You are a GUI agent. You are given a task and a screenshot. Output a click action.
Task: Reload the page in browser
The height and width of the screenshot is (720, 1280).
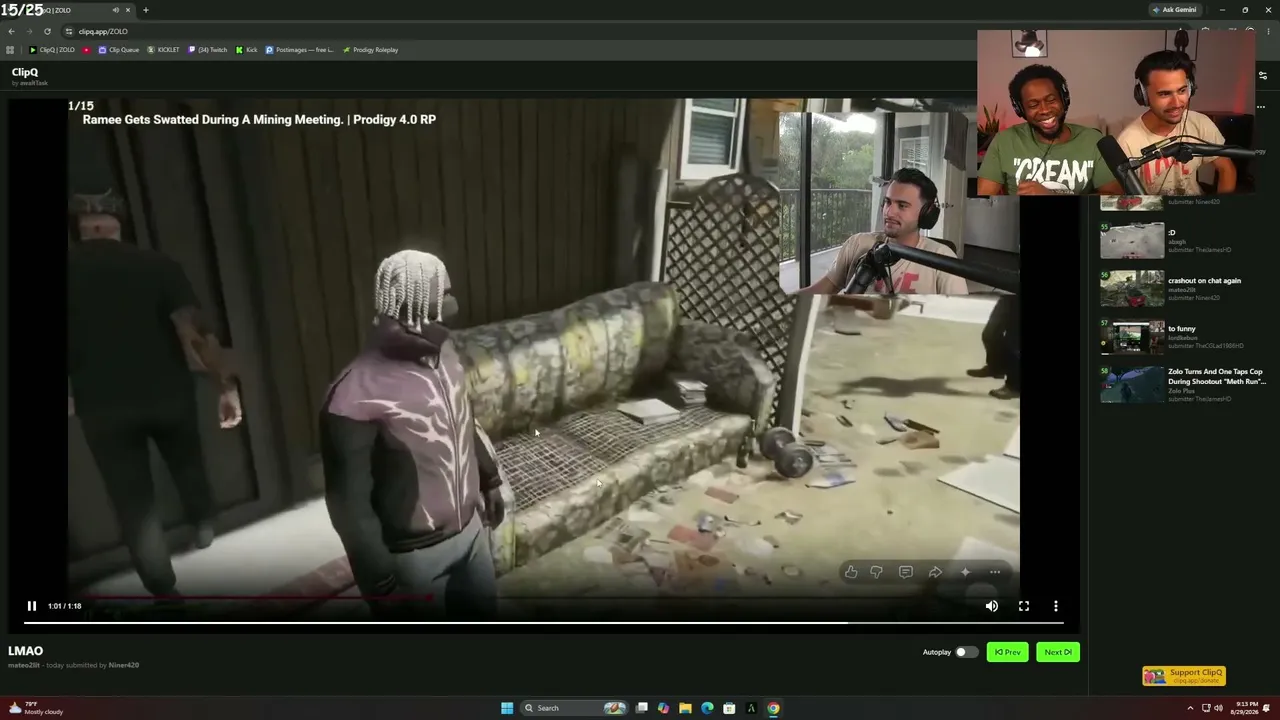click(x=47, y=31)
